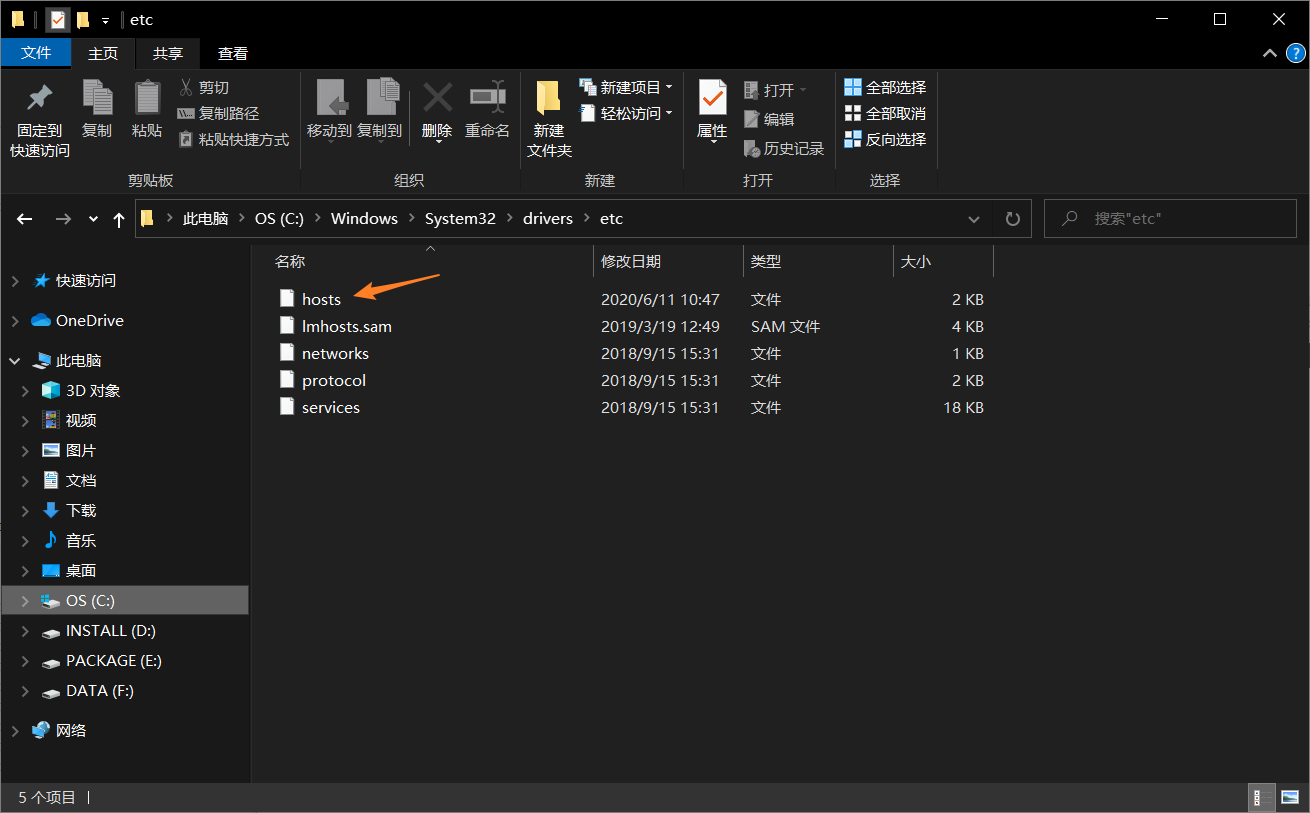
Task: Click Copy path (复制路径)
Action: [x=218, y=114]
